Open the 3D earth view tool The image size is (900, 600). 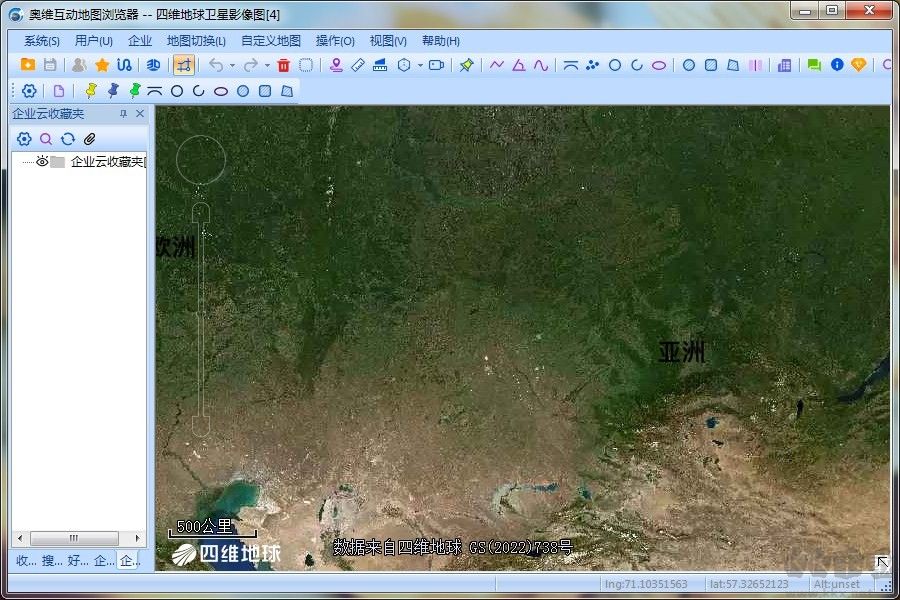(x=153, y=66)
